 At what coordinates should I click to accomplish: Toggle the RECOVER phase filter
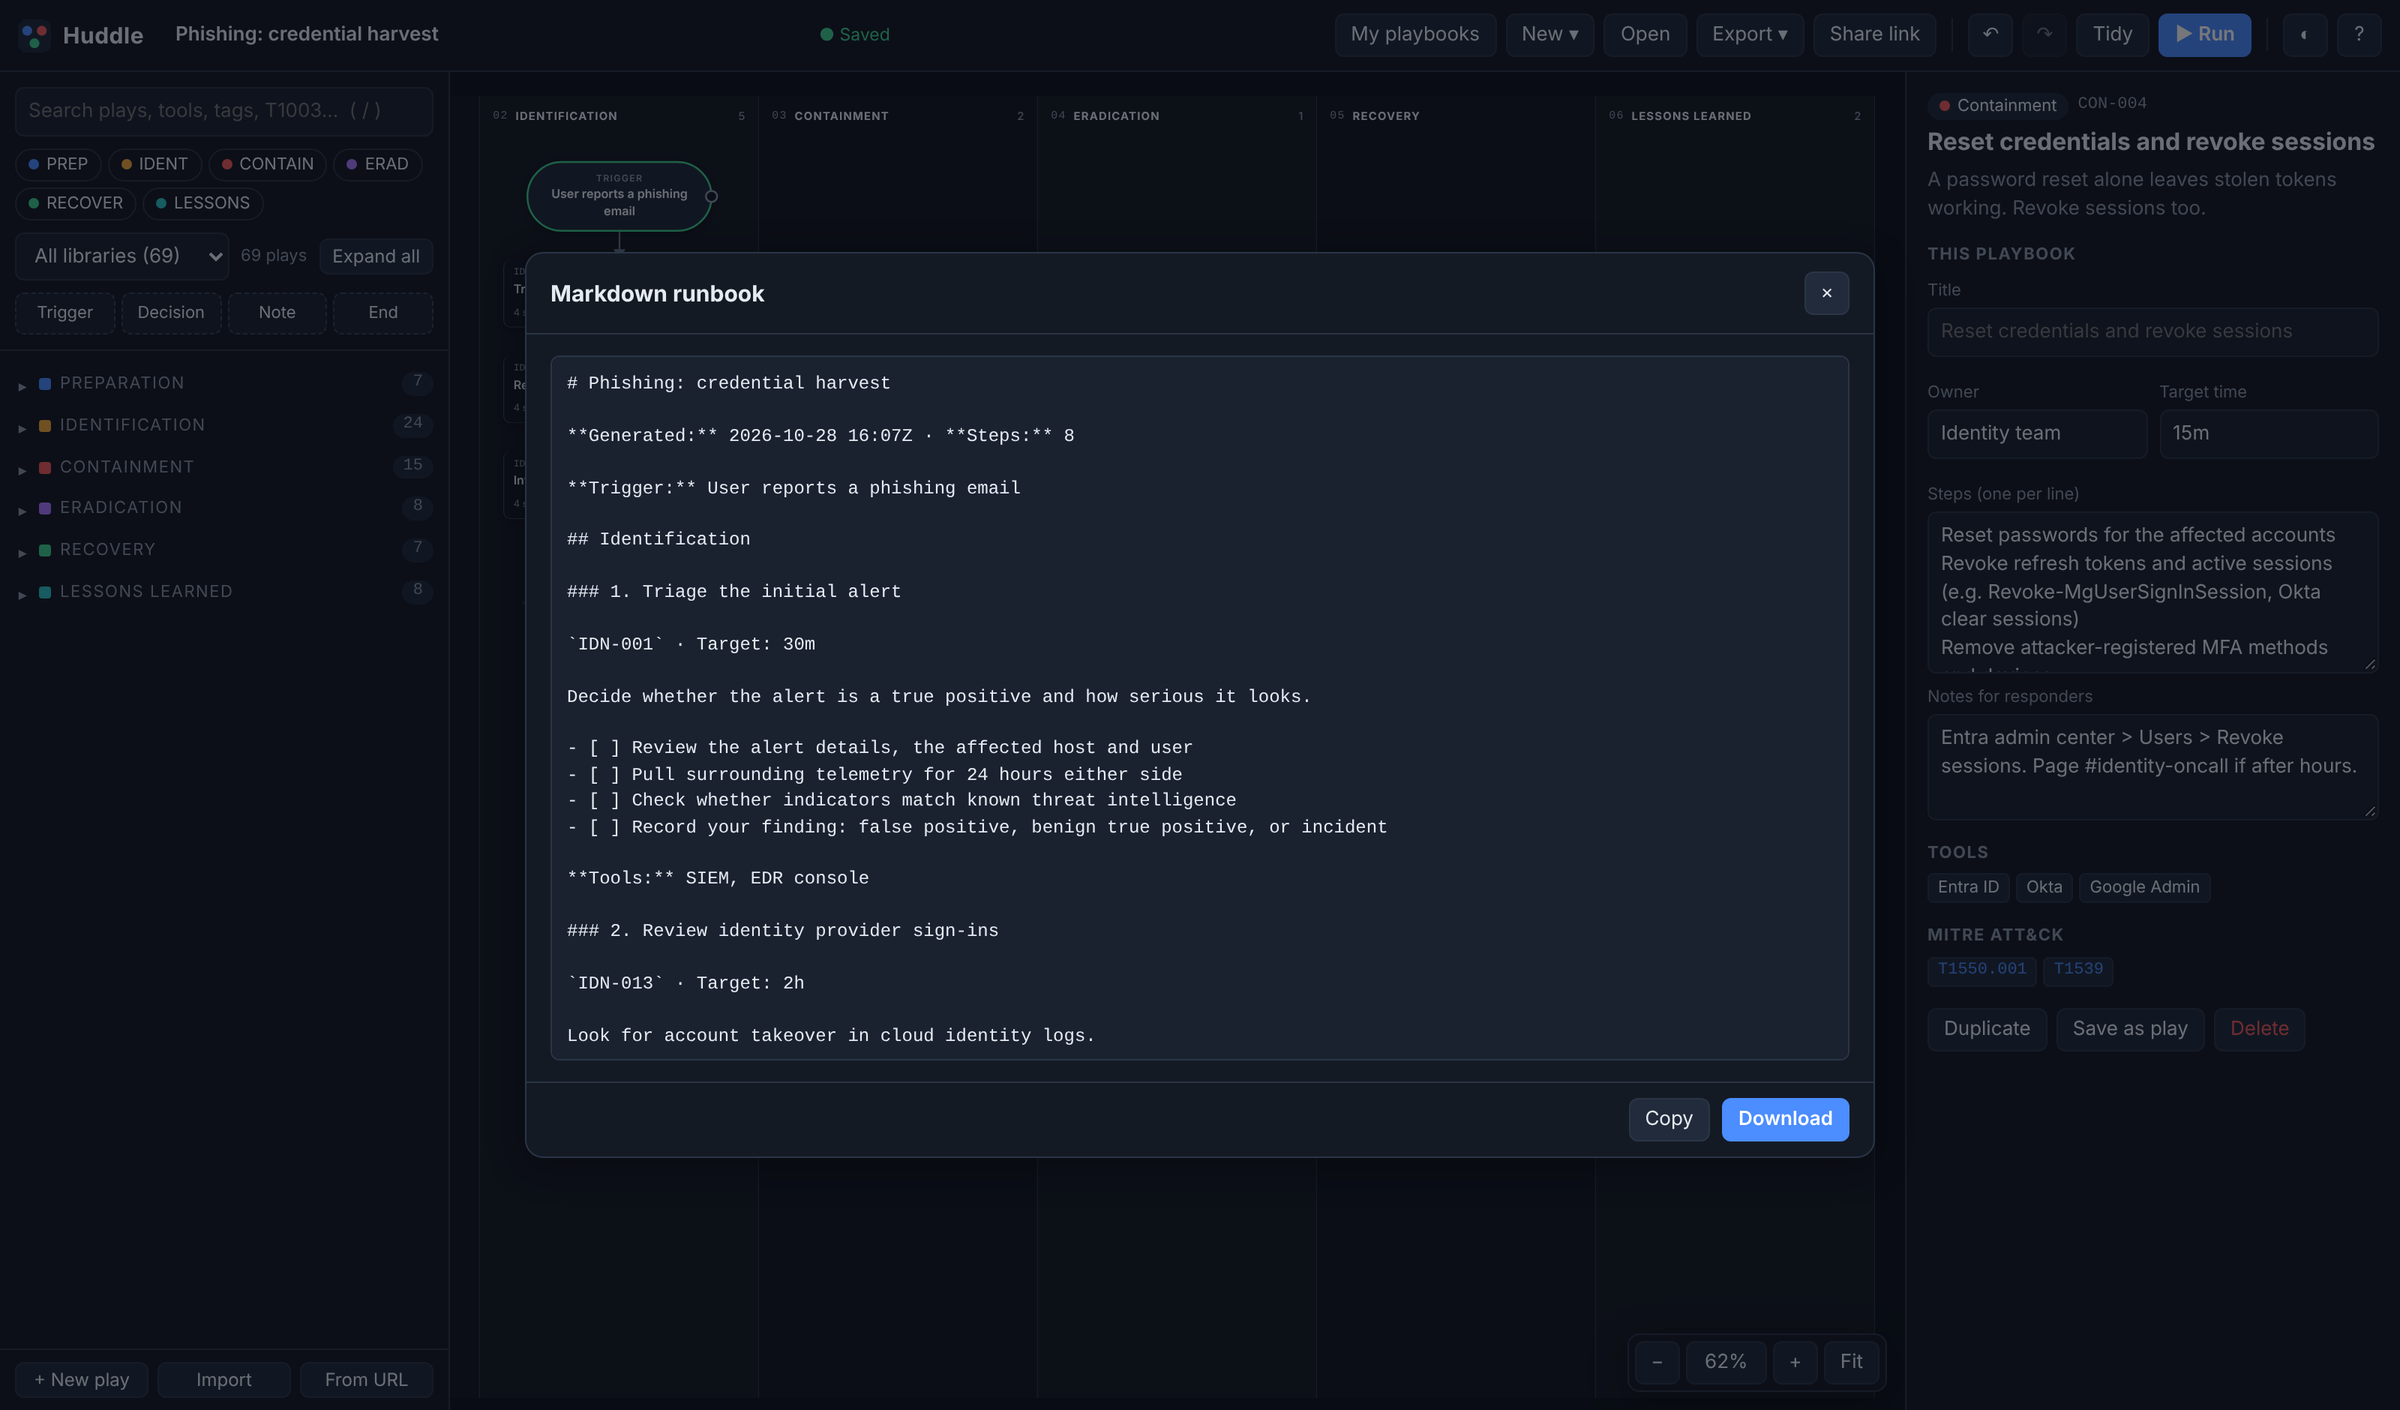[x=75, y=203]
